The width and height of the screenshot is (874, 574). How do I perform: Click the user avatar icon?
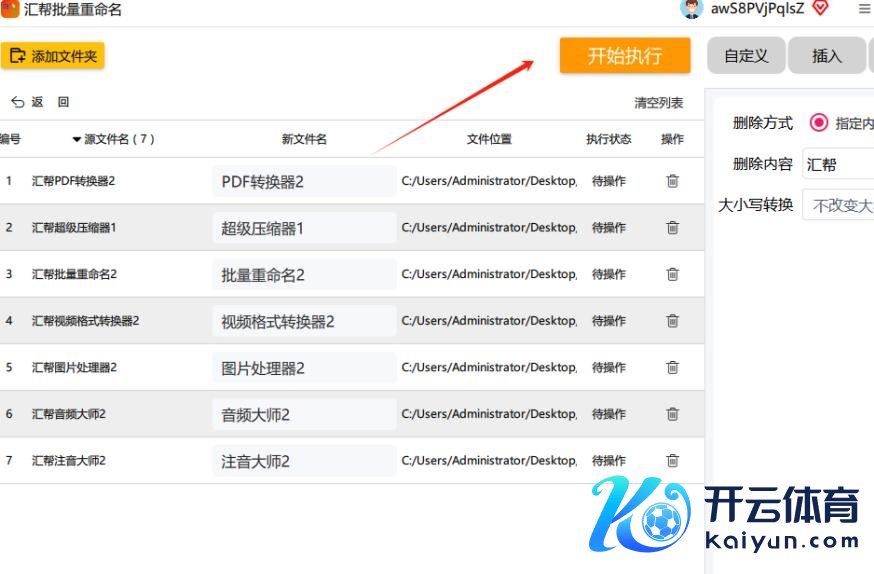691,9
